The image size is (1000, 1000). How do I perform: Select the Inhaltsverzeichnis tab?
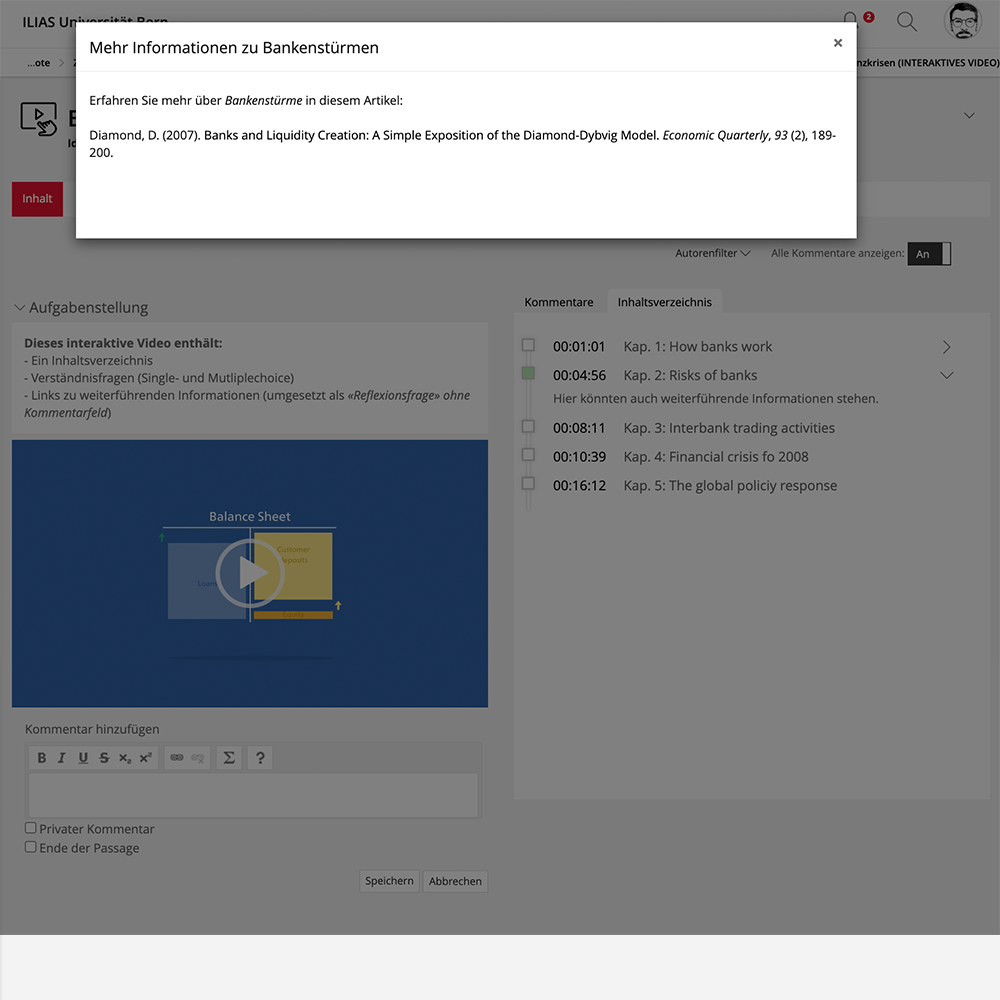[664, 302]
